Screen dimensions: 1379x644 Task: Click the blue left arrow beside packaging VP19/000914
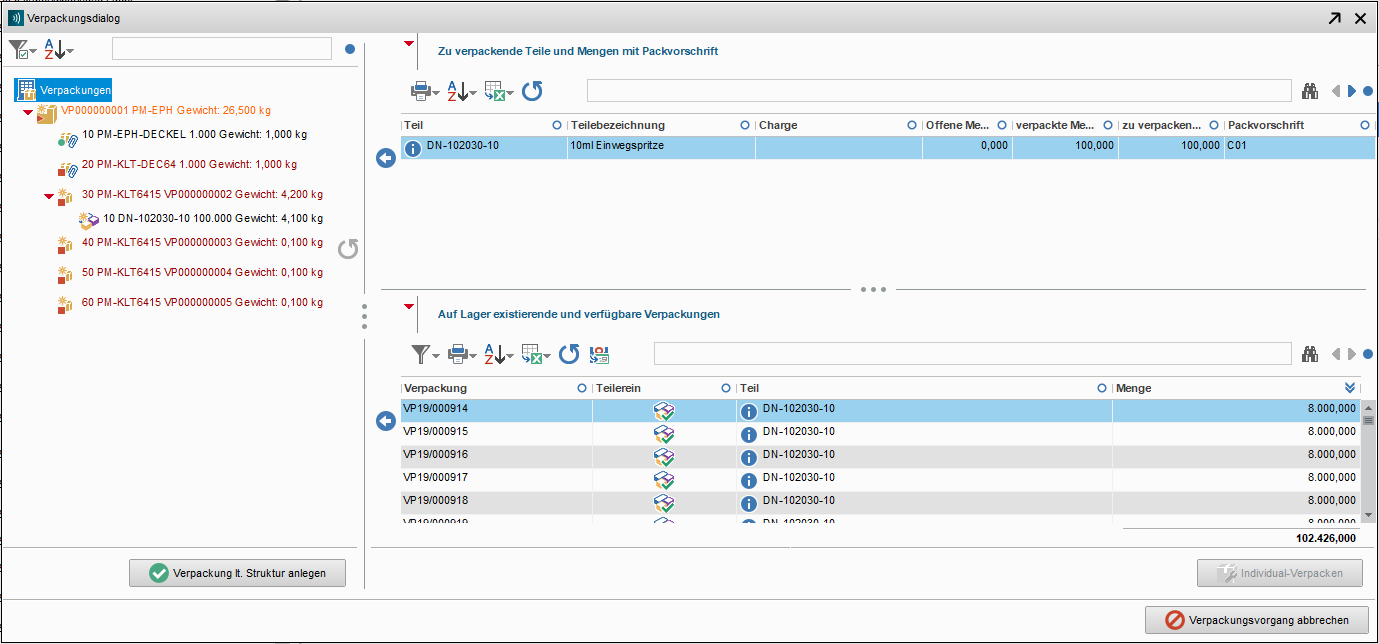coord(386,422)
